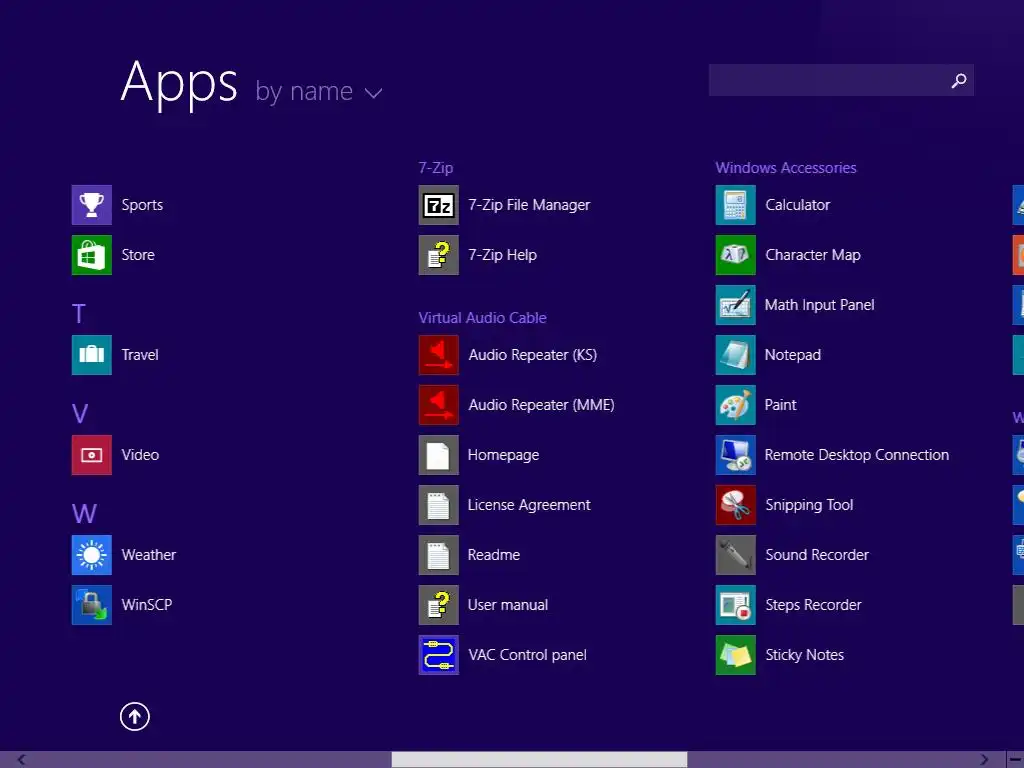Open the 'by name' sort dropdown
The width and height of the screenshot is (1024, 768).
318,92
